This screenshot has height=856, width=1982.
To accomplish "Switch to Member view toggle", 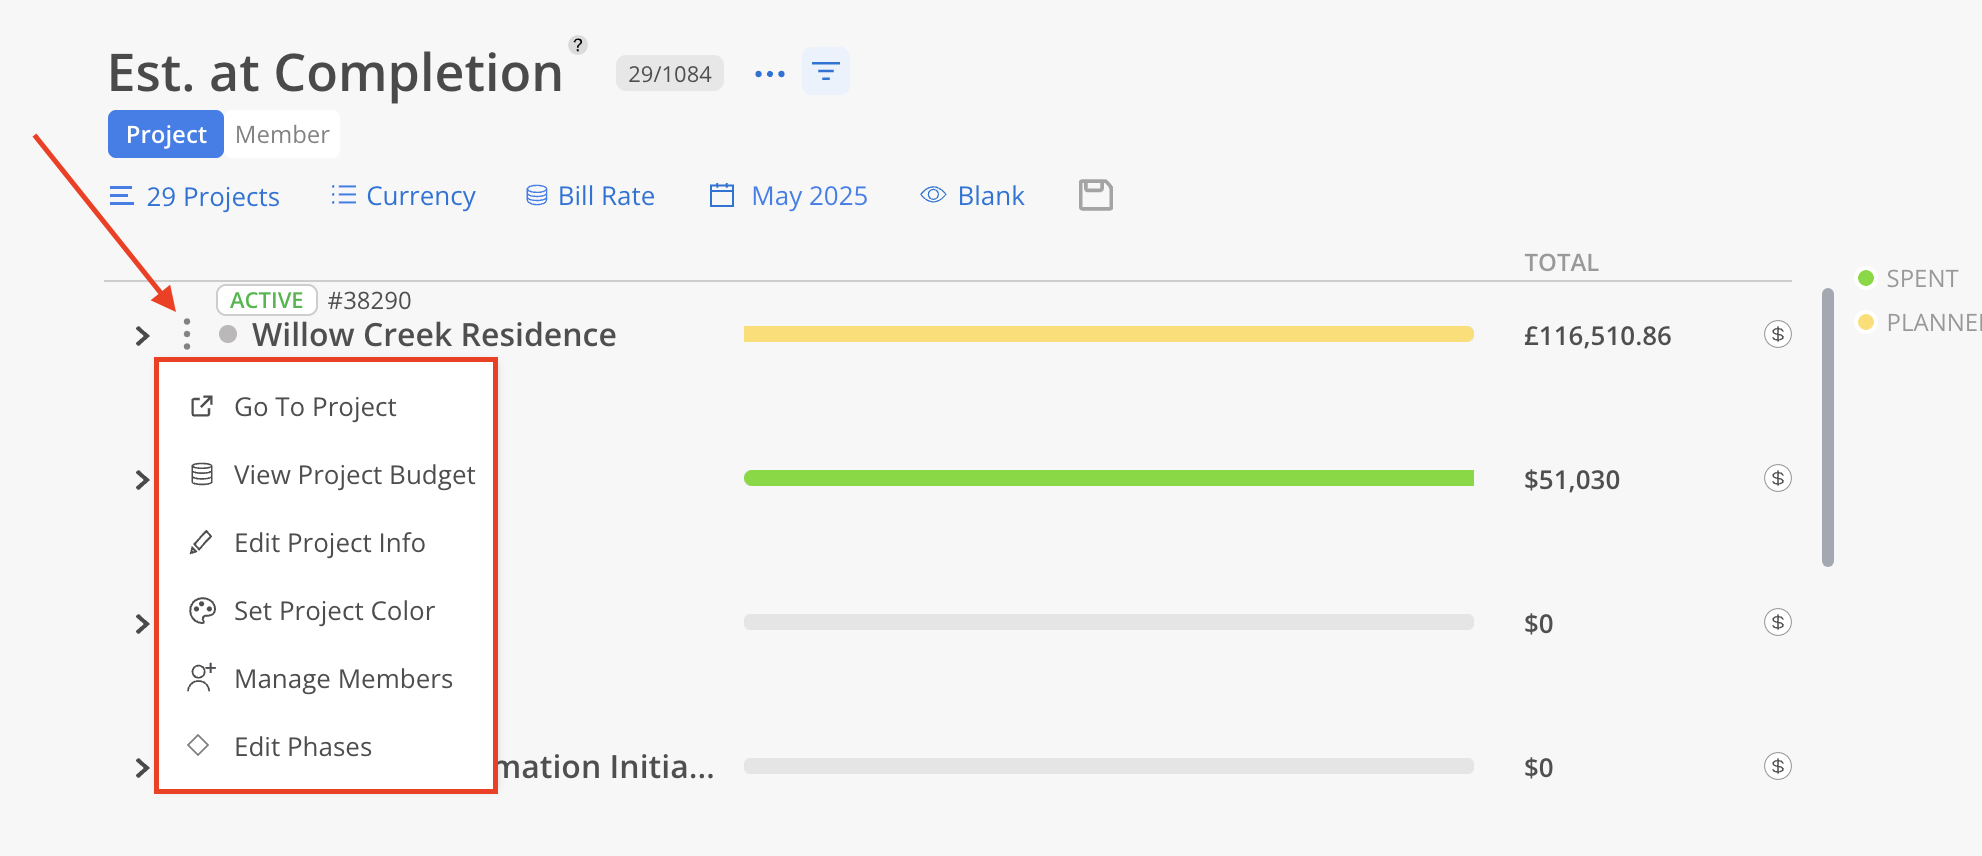I will (x=282, y=134).
